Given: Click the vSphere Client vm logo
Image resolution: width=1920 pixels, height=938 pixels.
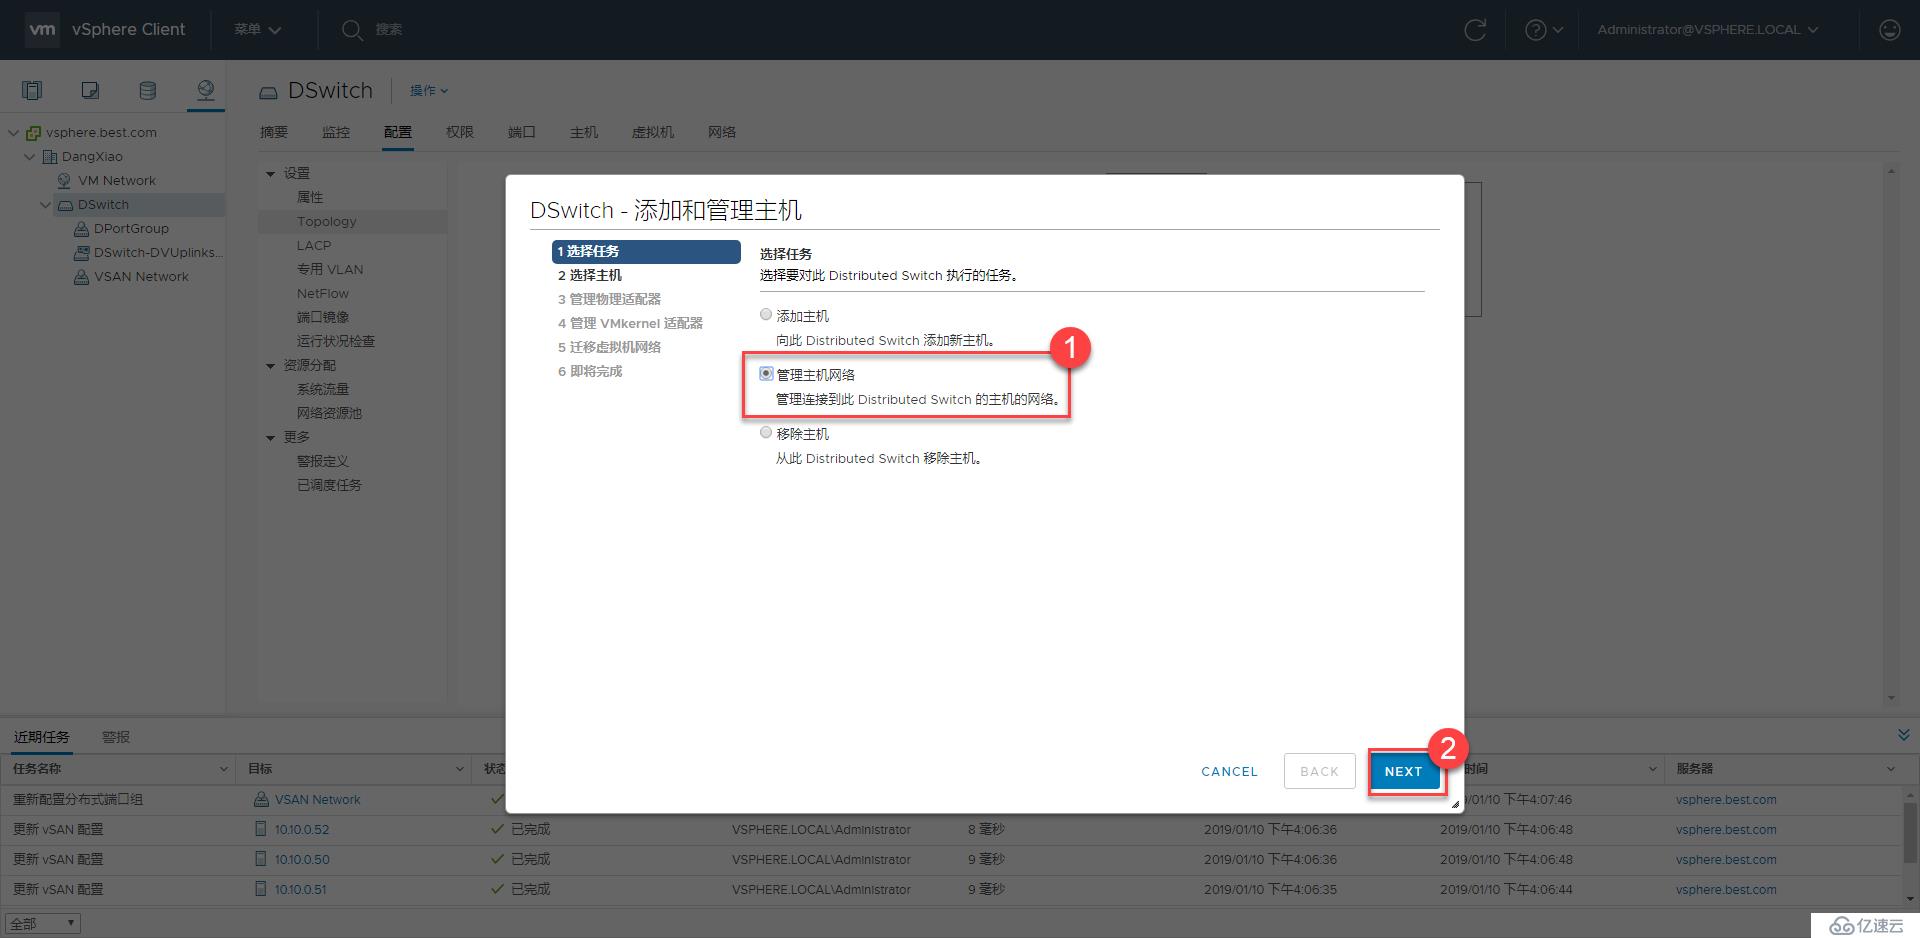Looking at the screenshot, I should click(42, 29).
